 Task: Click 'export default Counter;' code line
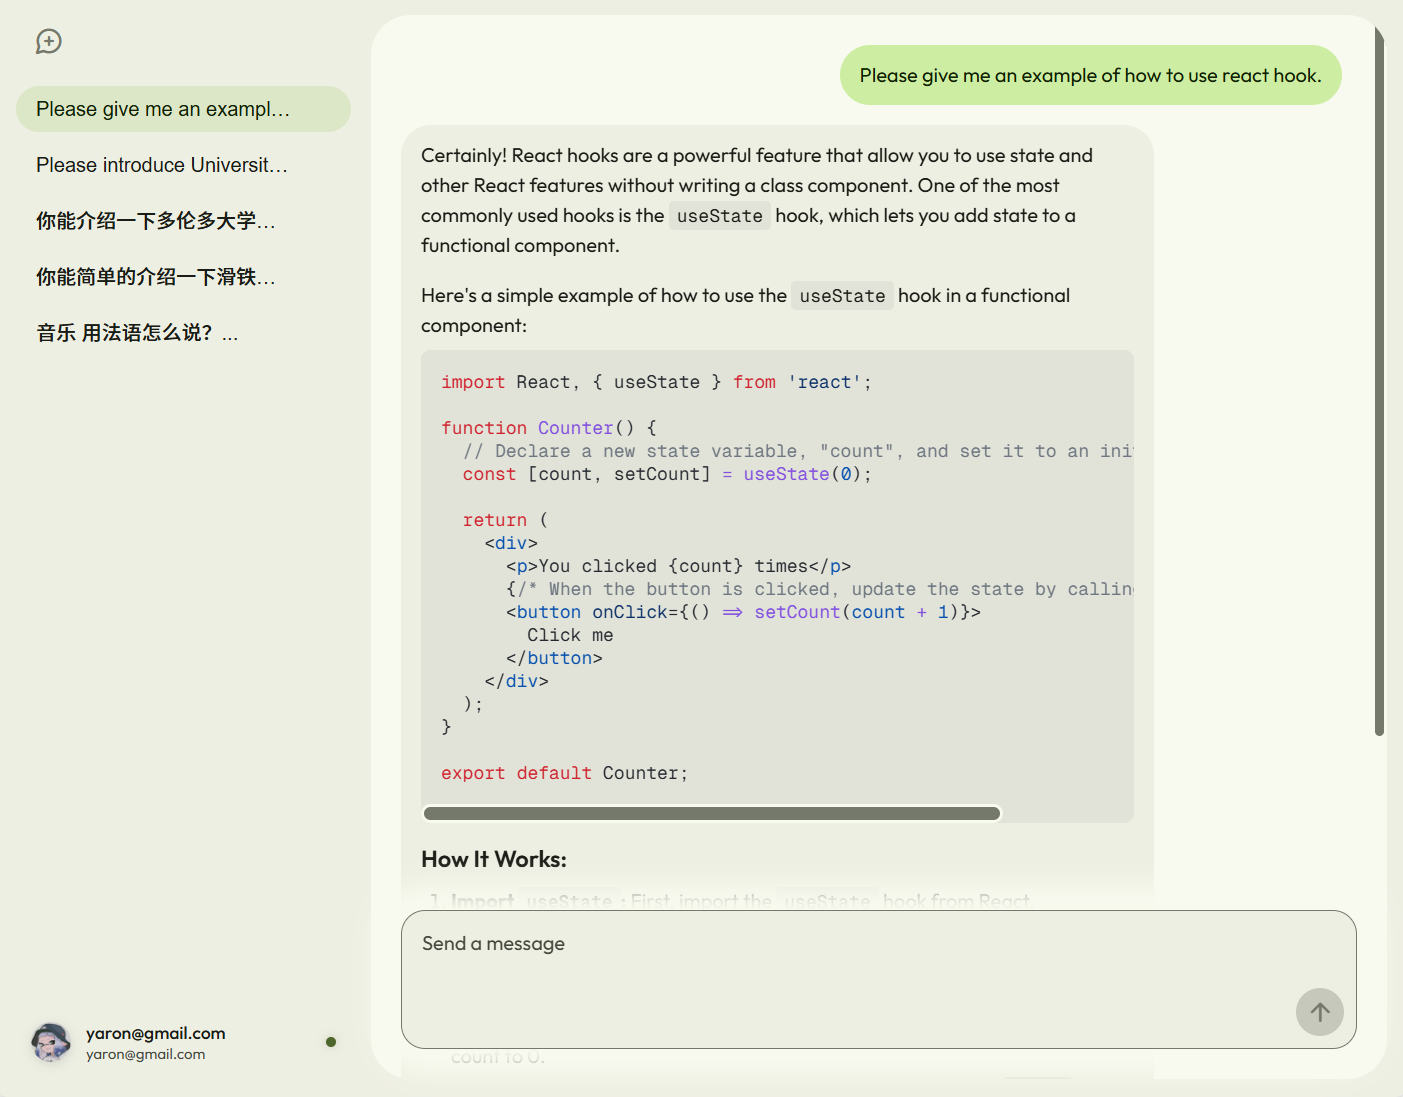pyautogui.click(x=564, y=773)
